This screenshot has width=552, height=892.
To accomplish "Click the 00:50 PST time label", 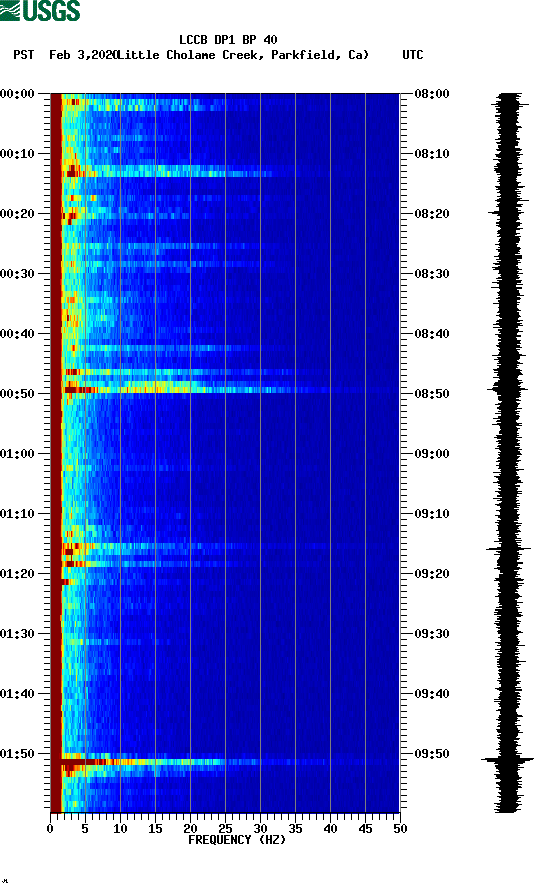I will tap(18, 394).
